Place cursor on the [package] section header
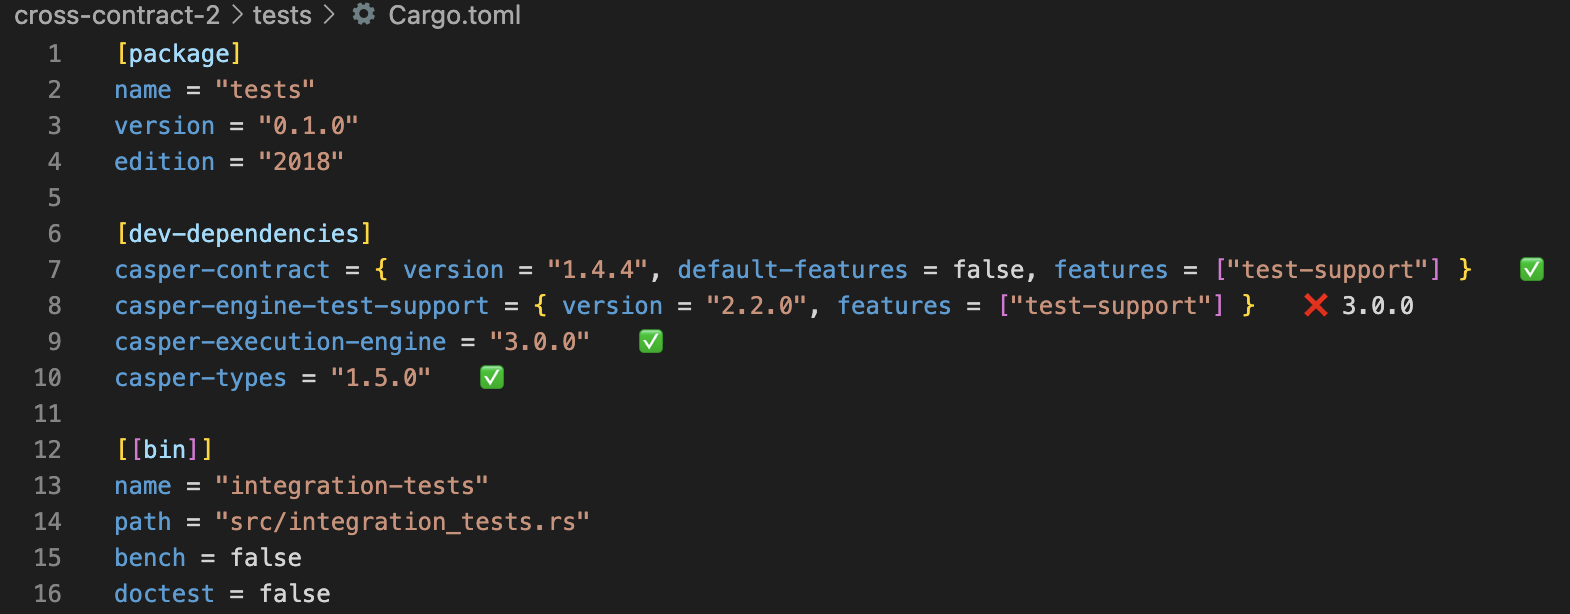The image size is (1570, 614). pyautogui.click(x=179, y=54)
